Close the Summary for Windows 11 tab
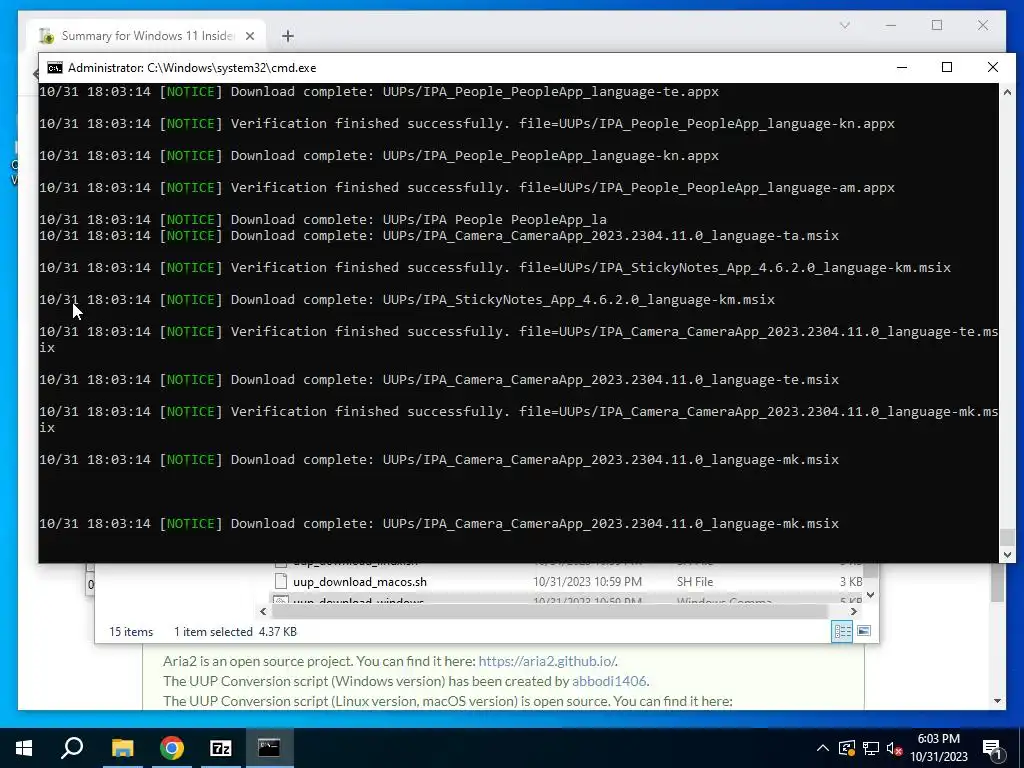The image size is (1024, 768). (249, 36)
